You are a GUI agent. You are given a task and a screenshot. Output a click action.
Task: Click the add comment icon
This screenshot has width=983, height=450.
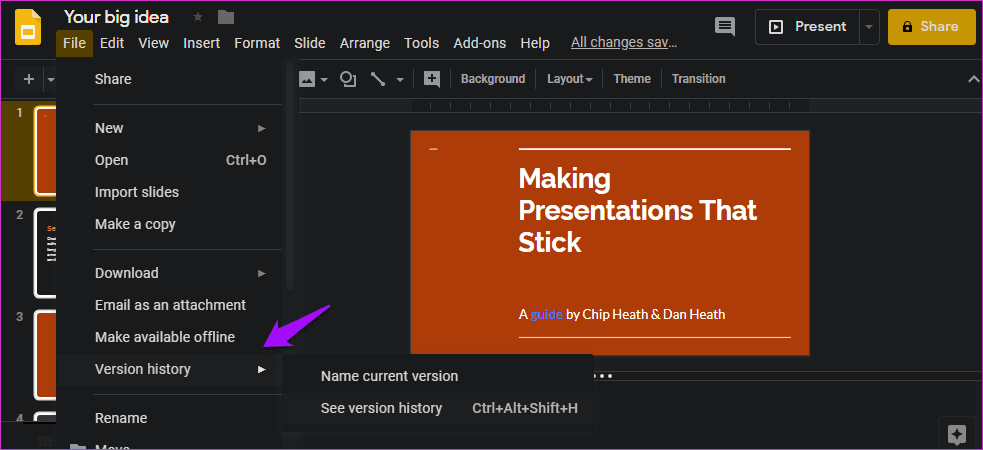(x=432, y=79)
